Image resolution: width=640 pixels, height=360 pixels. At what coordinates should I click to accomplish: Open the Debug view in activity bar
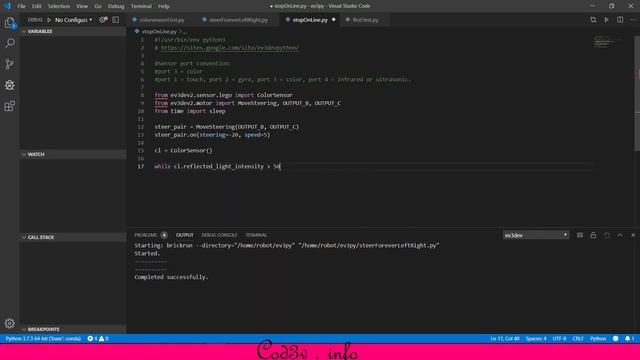[x=9, y=85]
